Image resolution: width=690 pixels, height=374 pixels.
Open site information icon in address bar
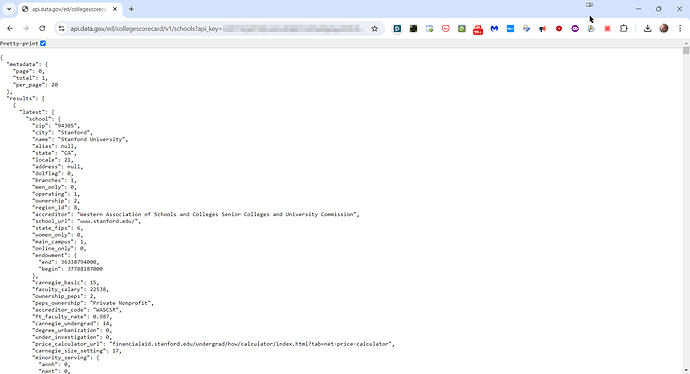(62, 29)
